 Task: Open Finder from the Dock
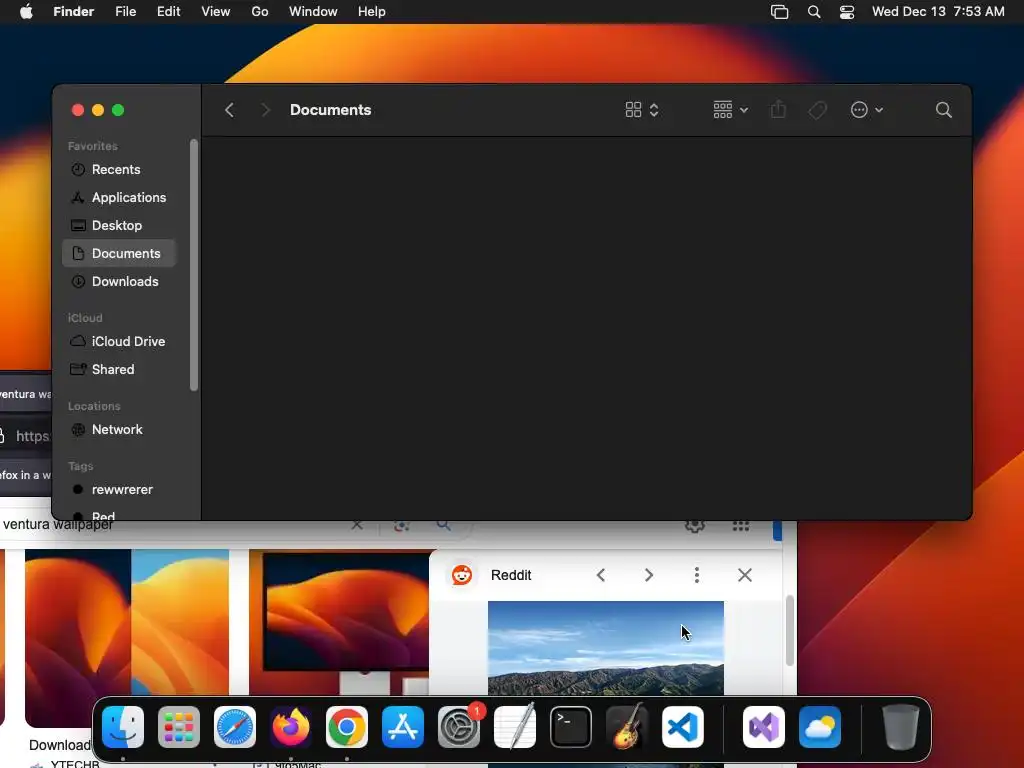tap(123, 727)
